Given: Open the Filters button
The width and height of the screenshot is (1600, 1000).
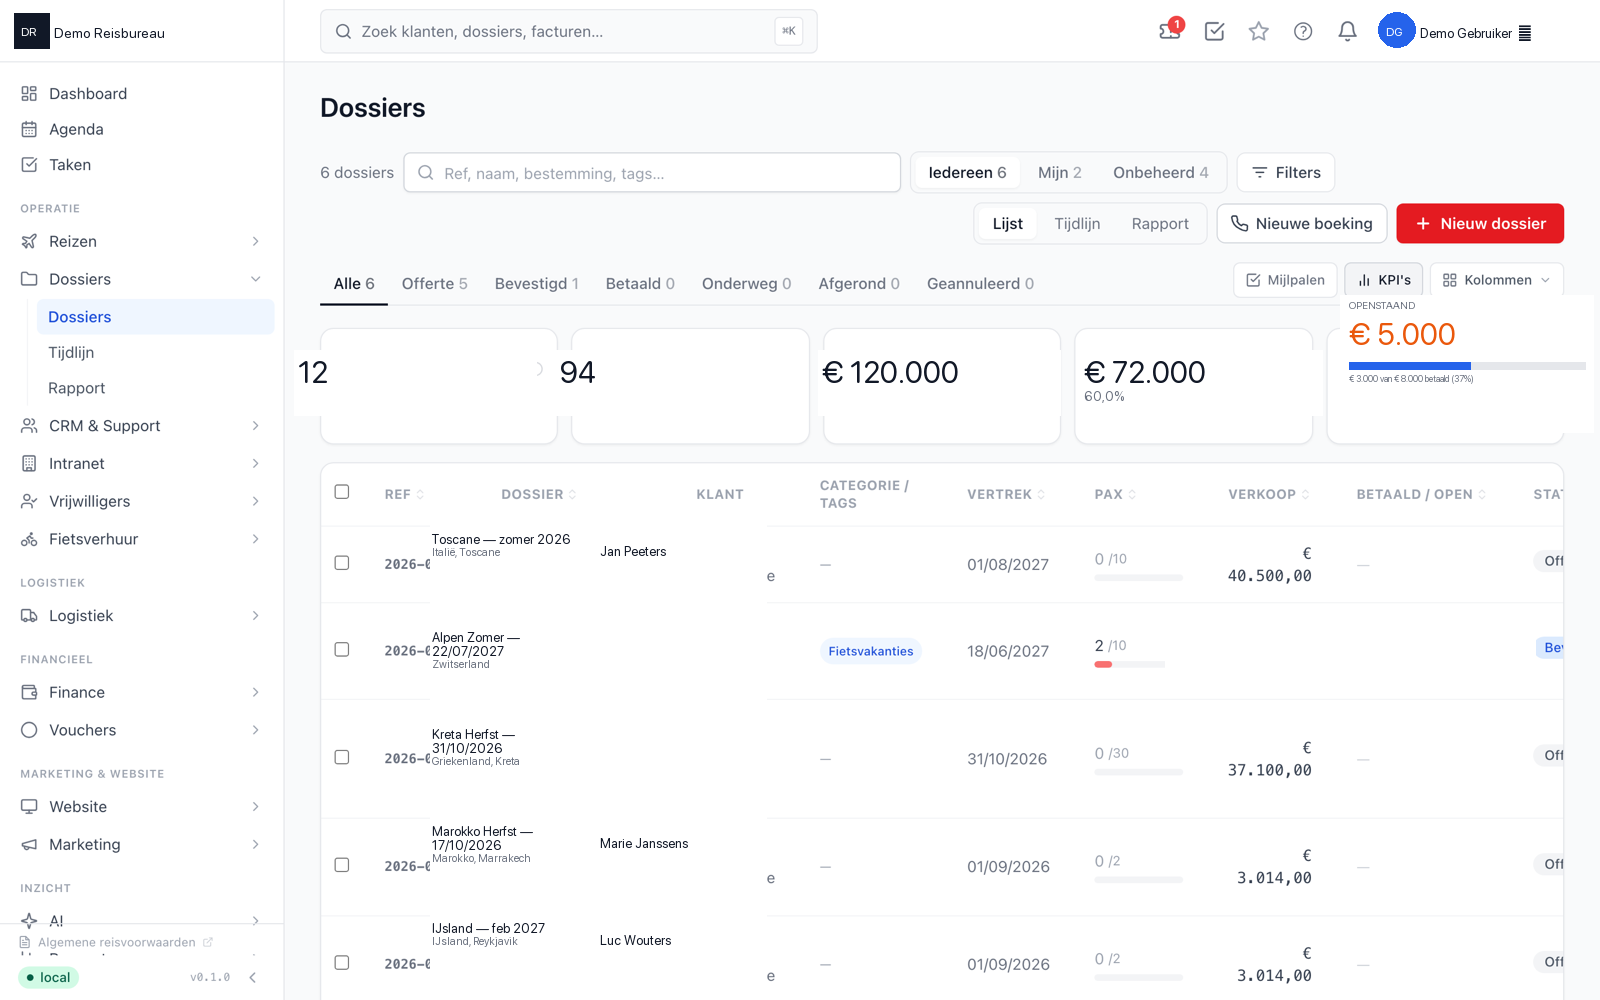Looking at the screenshot, I should (x=1286, y=173).
